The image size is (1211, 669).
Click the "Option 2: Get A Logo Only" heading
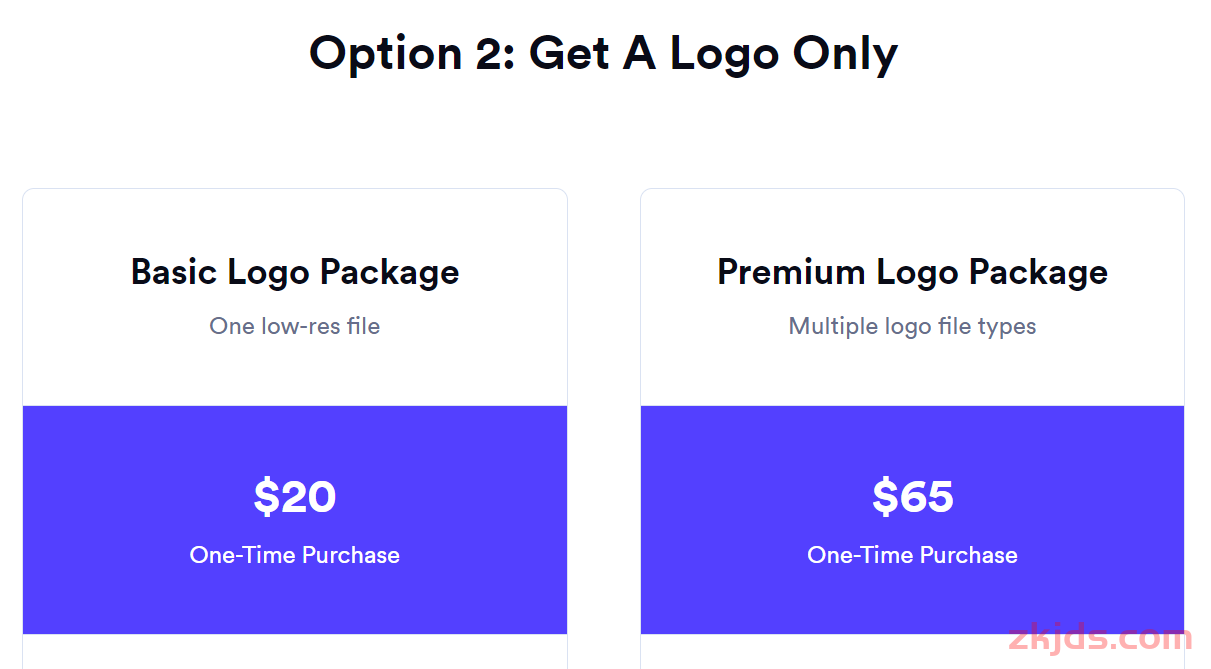pos(603,53)
